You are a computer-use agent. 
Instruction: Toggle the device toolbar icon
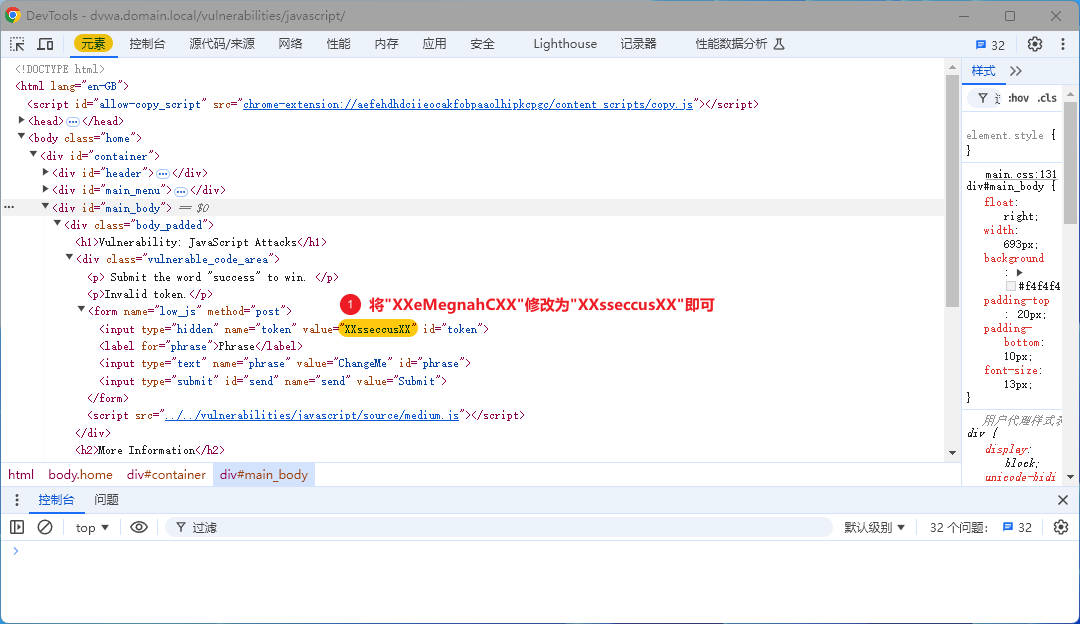(x=45, y=44)
